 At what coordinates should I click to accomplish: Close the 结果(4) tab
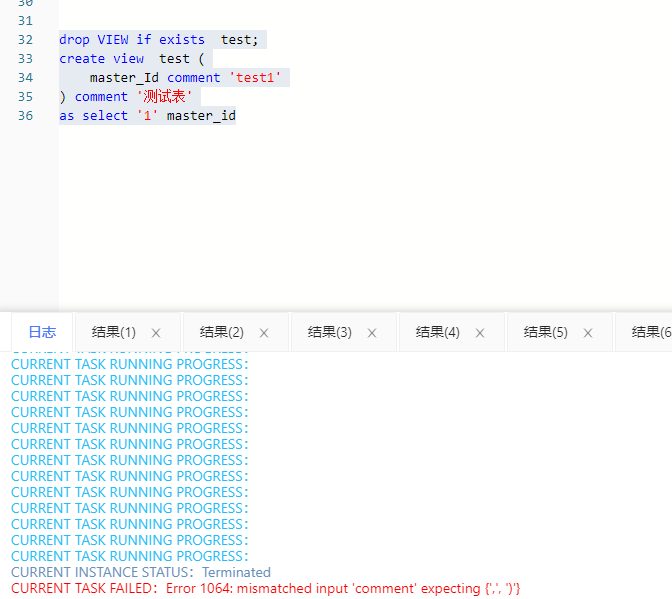pos(480,333)
